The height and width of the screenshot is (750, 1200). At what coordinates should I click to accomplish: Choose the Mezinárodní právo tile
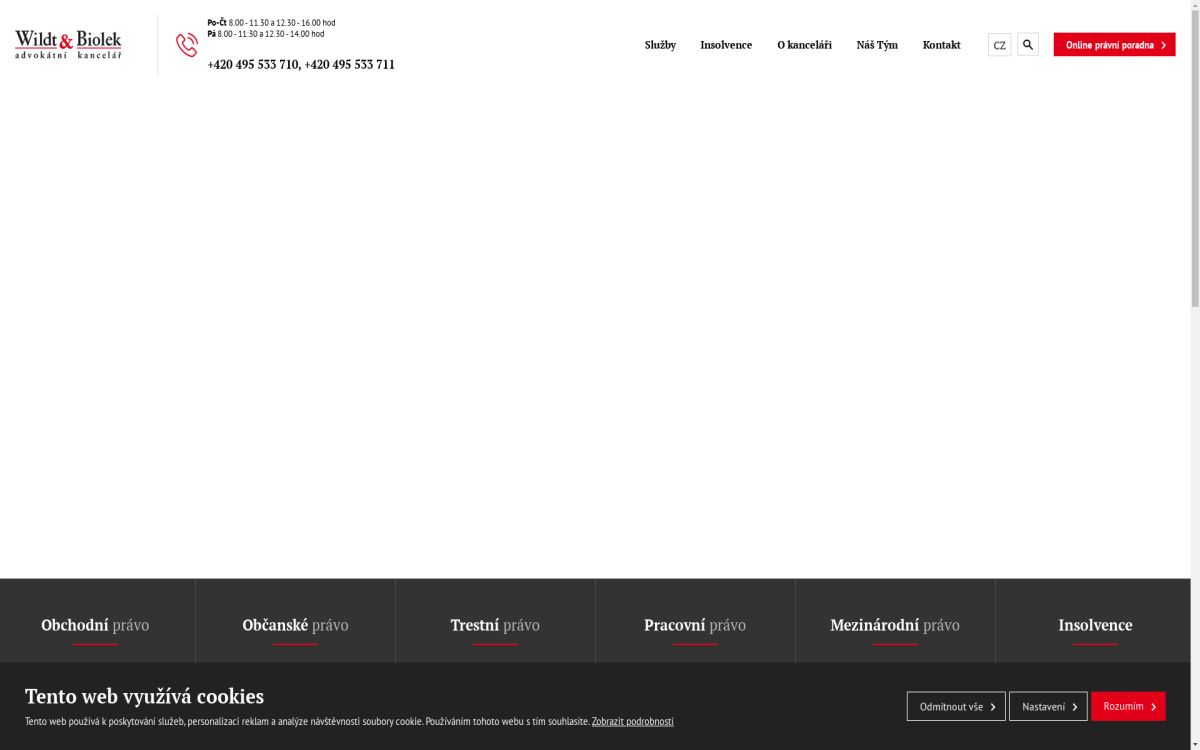(x=895, y=625)
